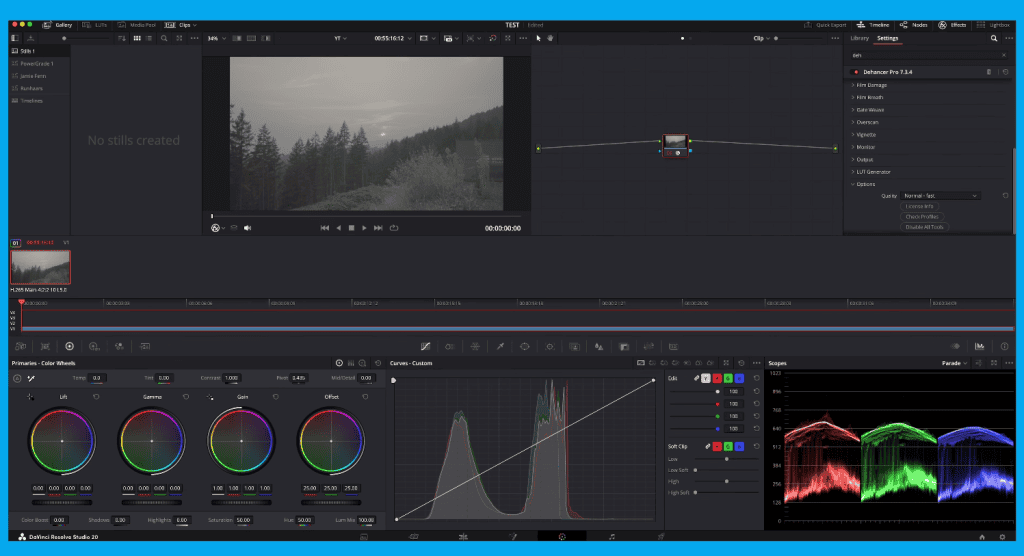
Task: Toggle the Dehancer Pro effect enable switch
Action: [x=856, y=72]
